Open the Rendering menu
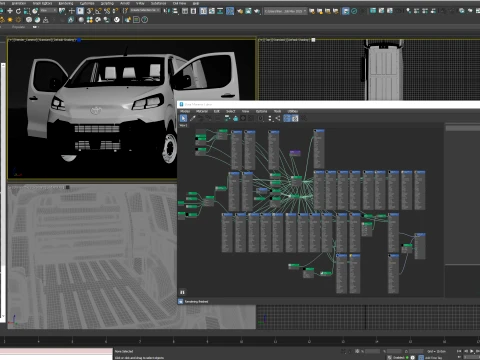 [x=66, y=3]
